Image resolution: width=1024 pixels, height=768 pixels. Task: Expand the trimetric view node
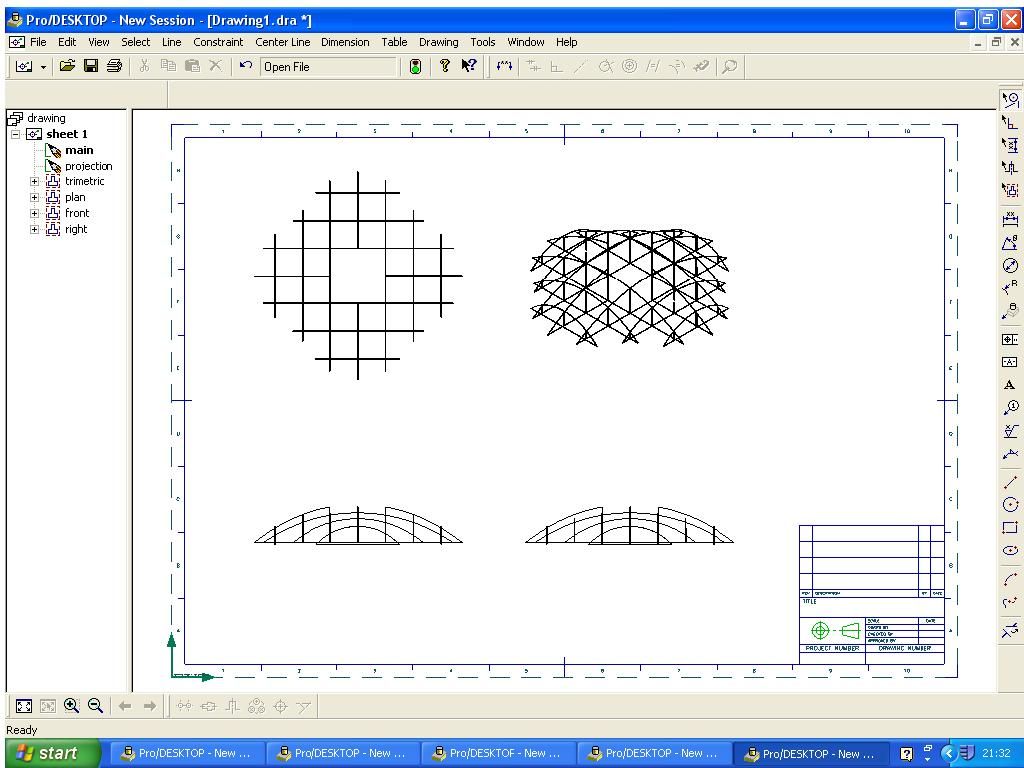[35, 182]
